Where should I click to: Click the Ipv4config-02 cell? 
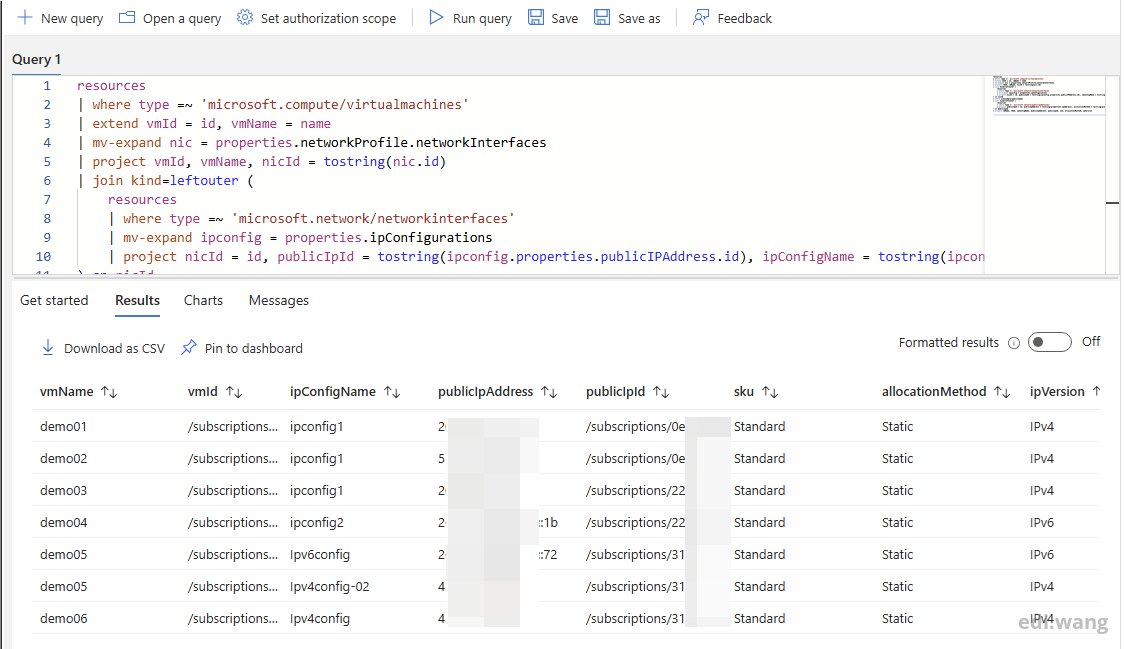(x=330, y=587)
